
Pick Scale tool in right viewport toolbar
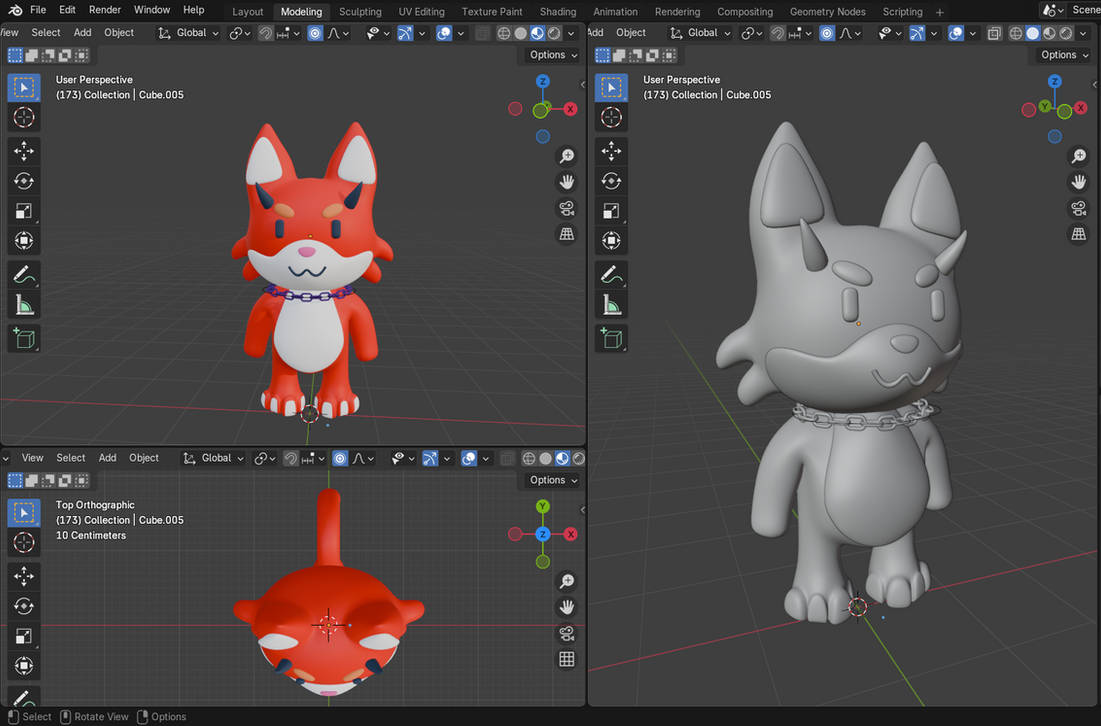[x=611, y=211]
